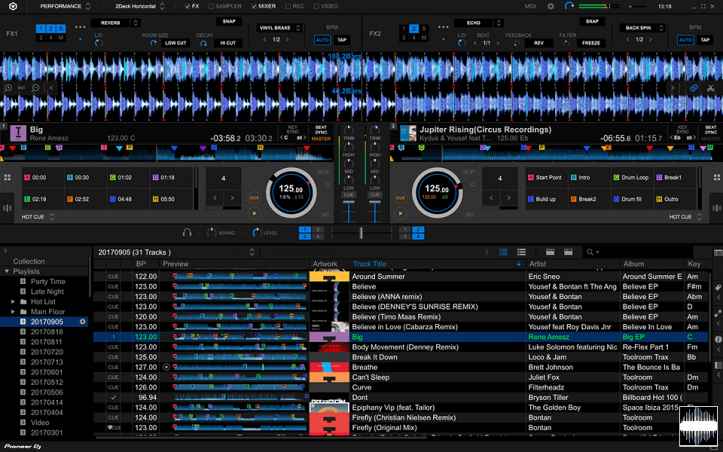Screen dimensions: 723x452
Task: Click the search magnifier icon in browser
Action: [x=591, y=252]
